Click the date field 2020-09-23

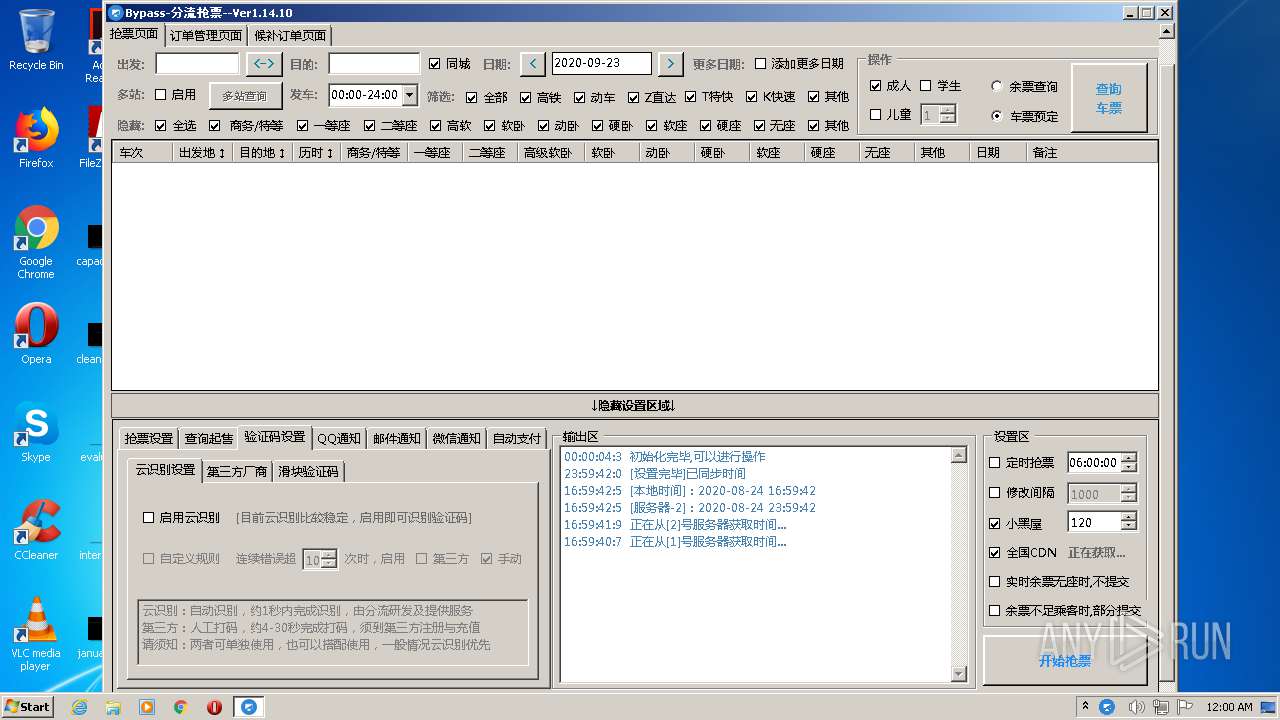coord(602,63)
